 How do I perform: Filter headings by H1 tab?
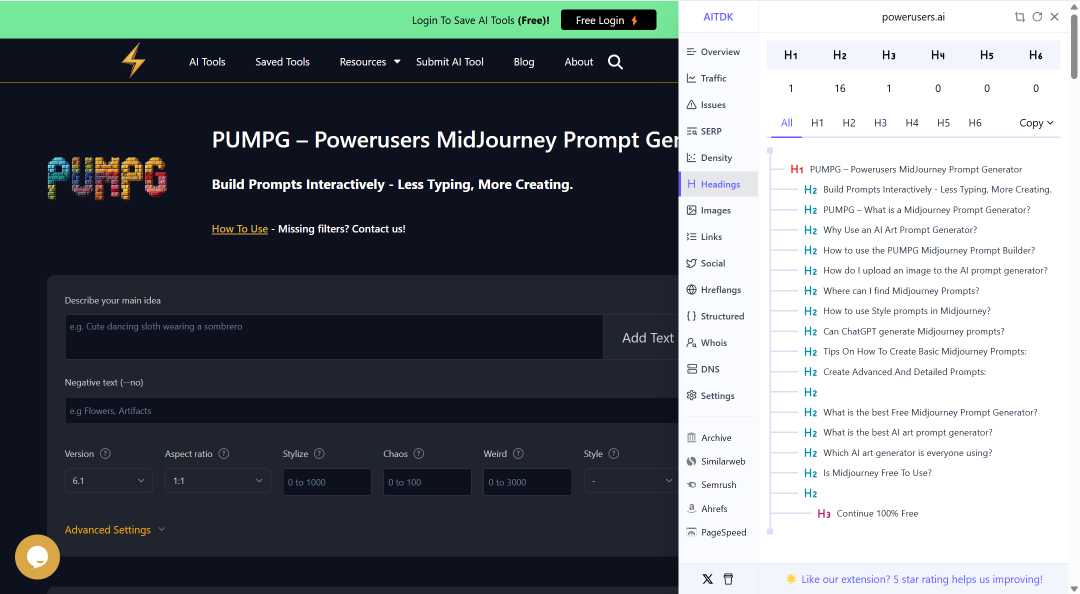[818, 123]
